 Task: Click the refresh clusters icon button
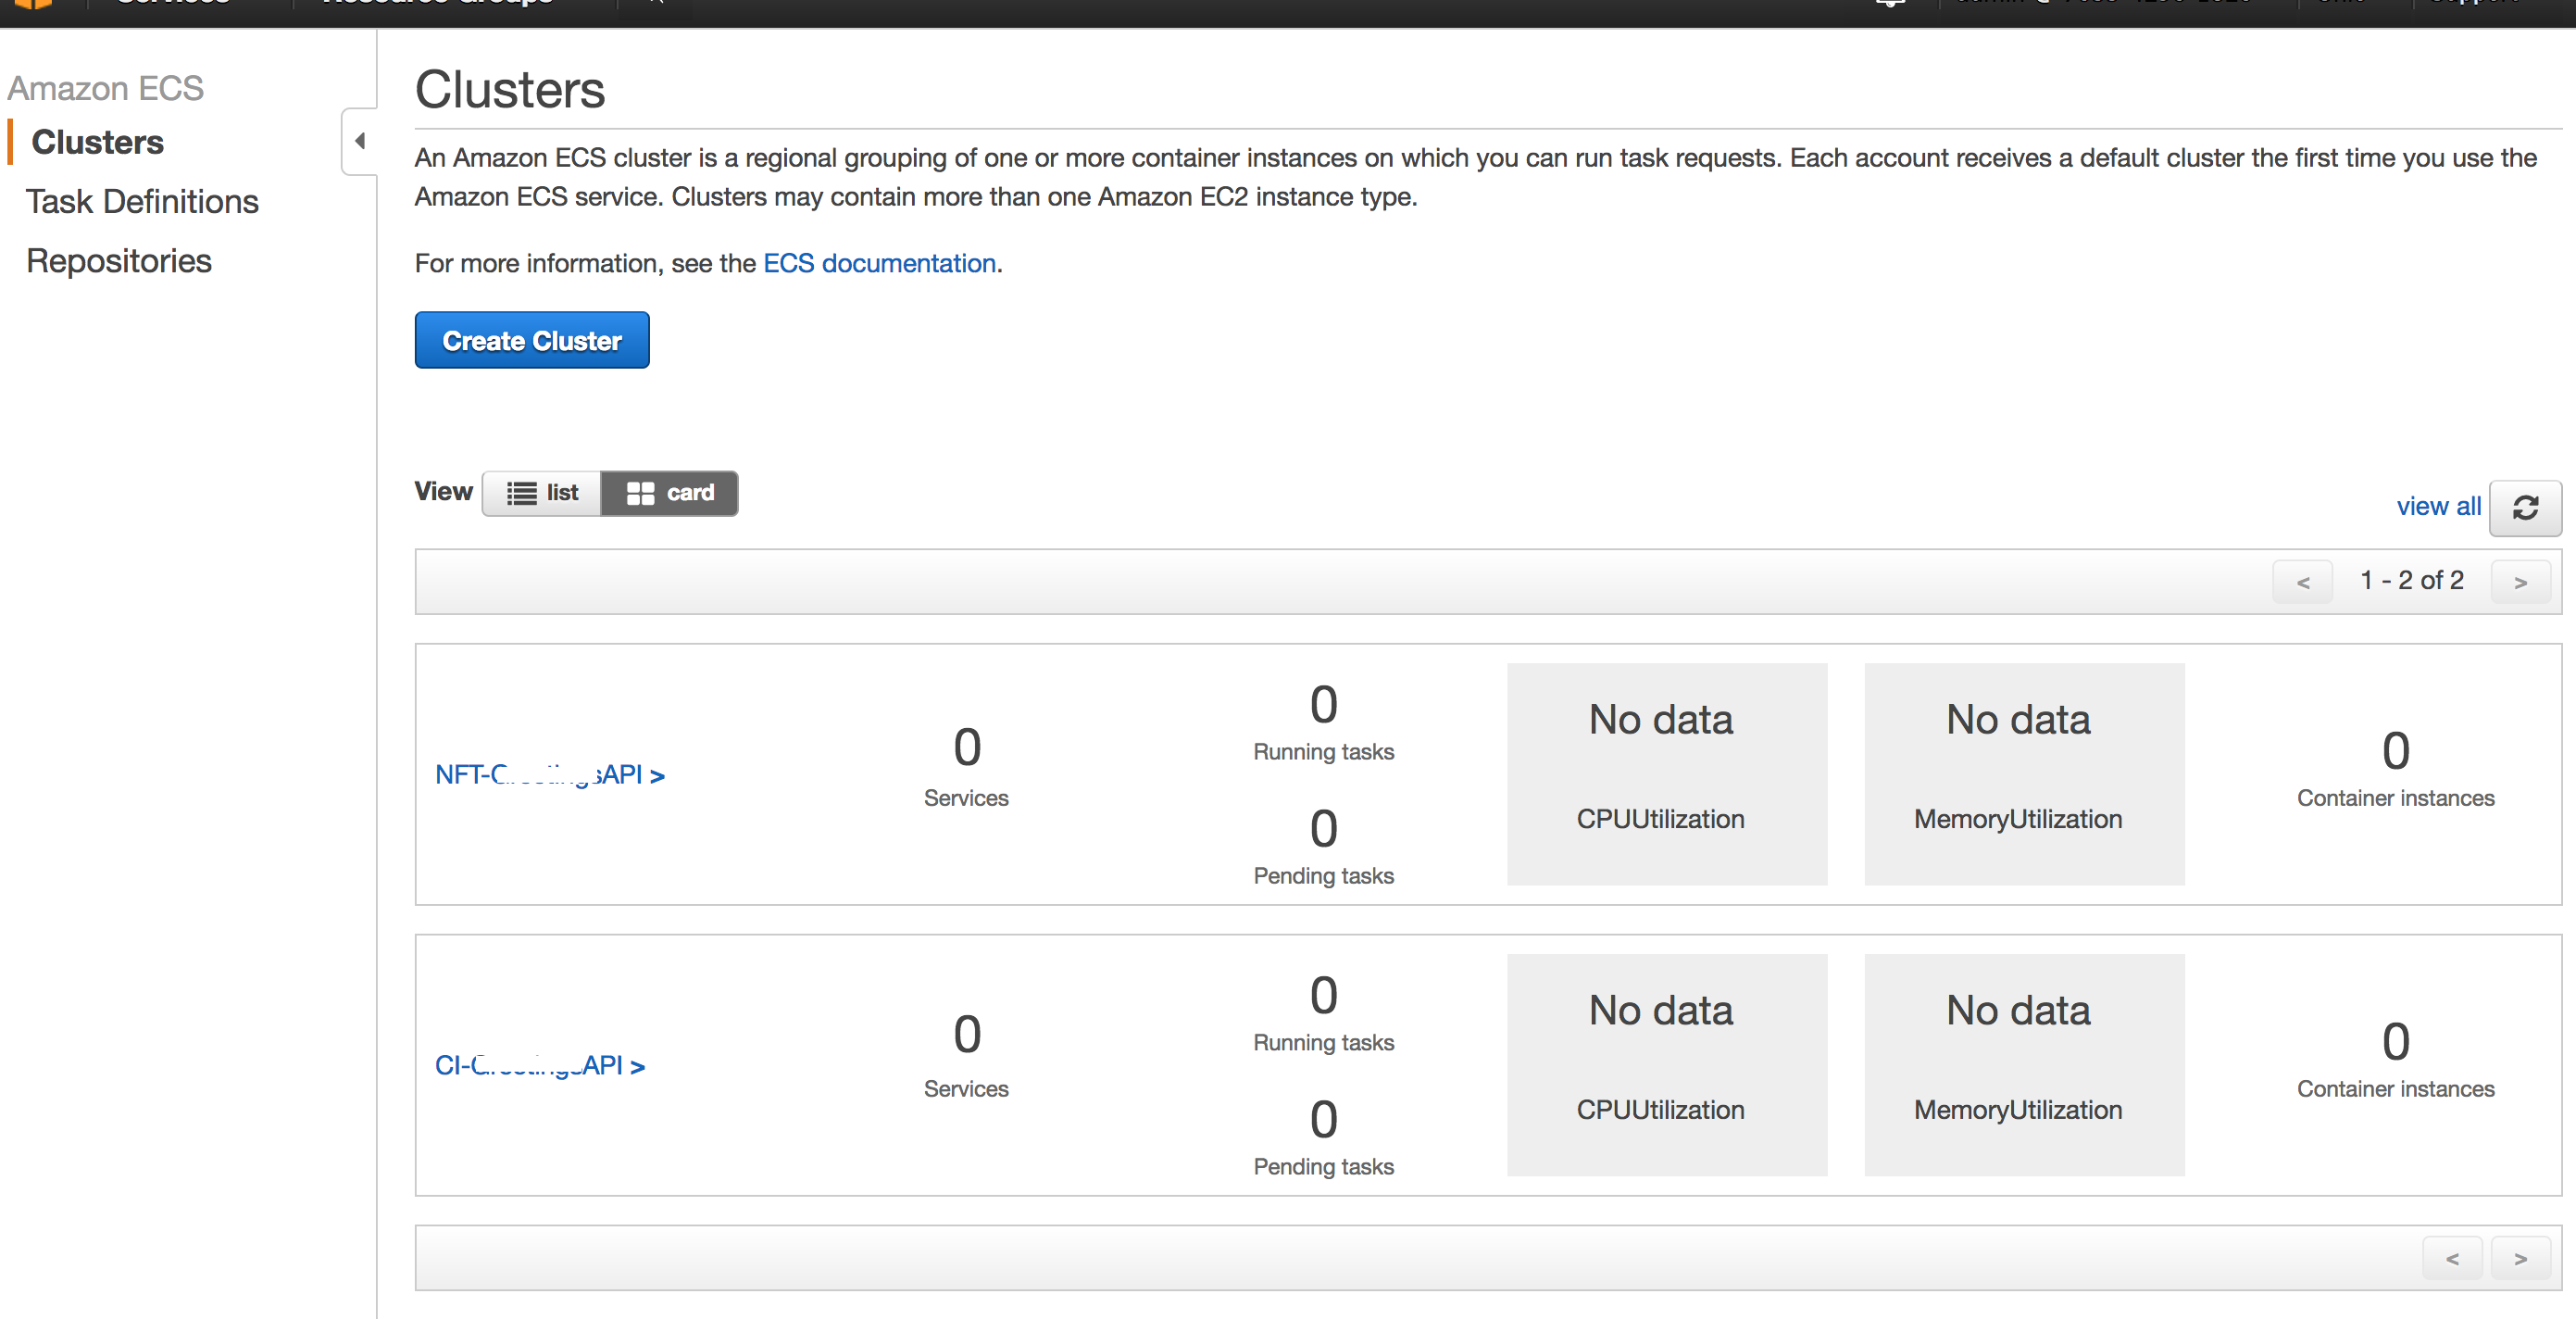click(2525, 508)
